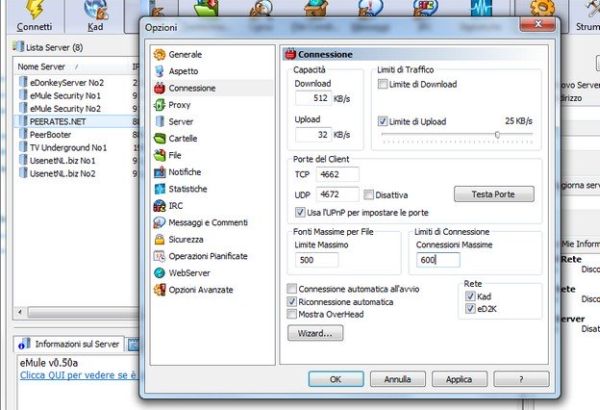The height and width of the screenshot is (410, 600).
Task: Click the Strumenti toolbar button in eMule
Action: [587, 16]
